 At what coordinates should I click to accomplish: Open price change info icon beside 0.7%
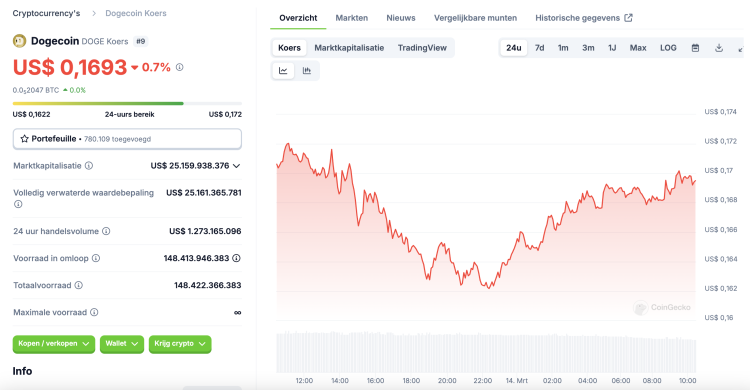click(x=179, y=67)
